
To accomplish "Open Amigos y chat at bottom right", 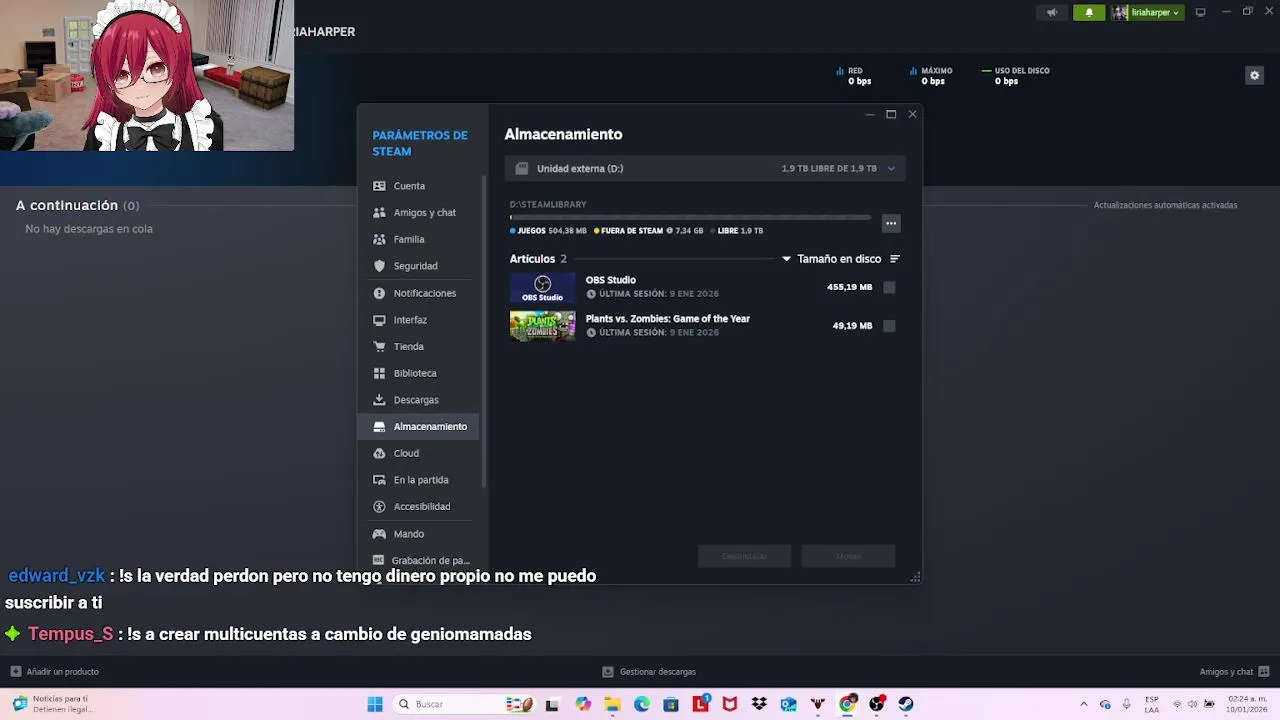I will click(x=1234, y=672).
